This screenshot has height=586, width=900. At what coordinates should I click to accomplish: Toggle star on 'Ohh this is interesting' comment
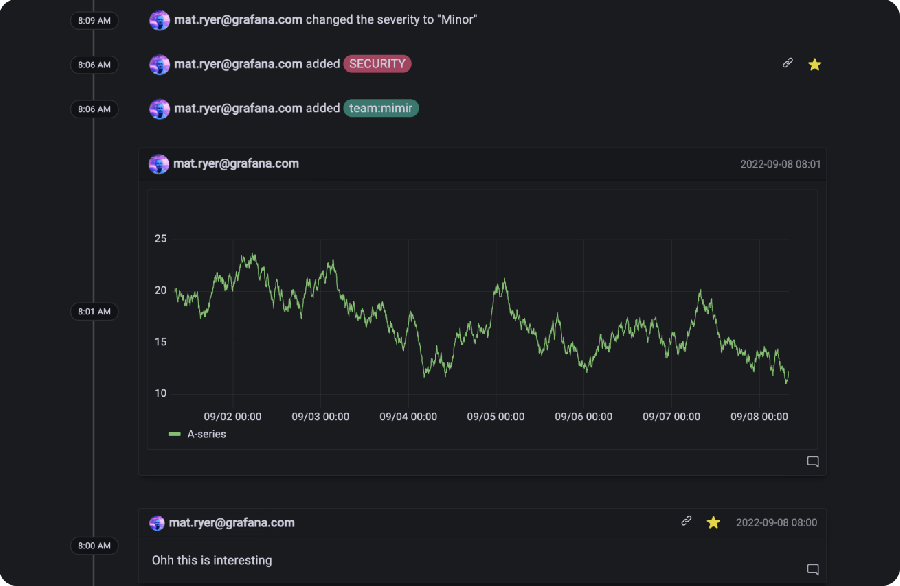(x=713, y=522)
